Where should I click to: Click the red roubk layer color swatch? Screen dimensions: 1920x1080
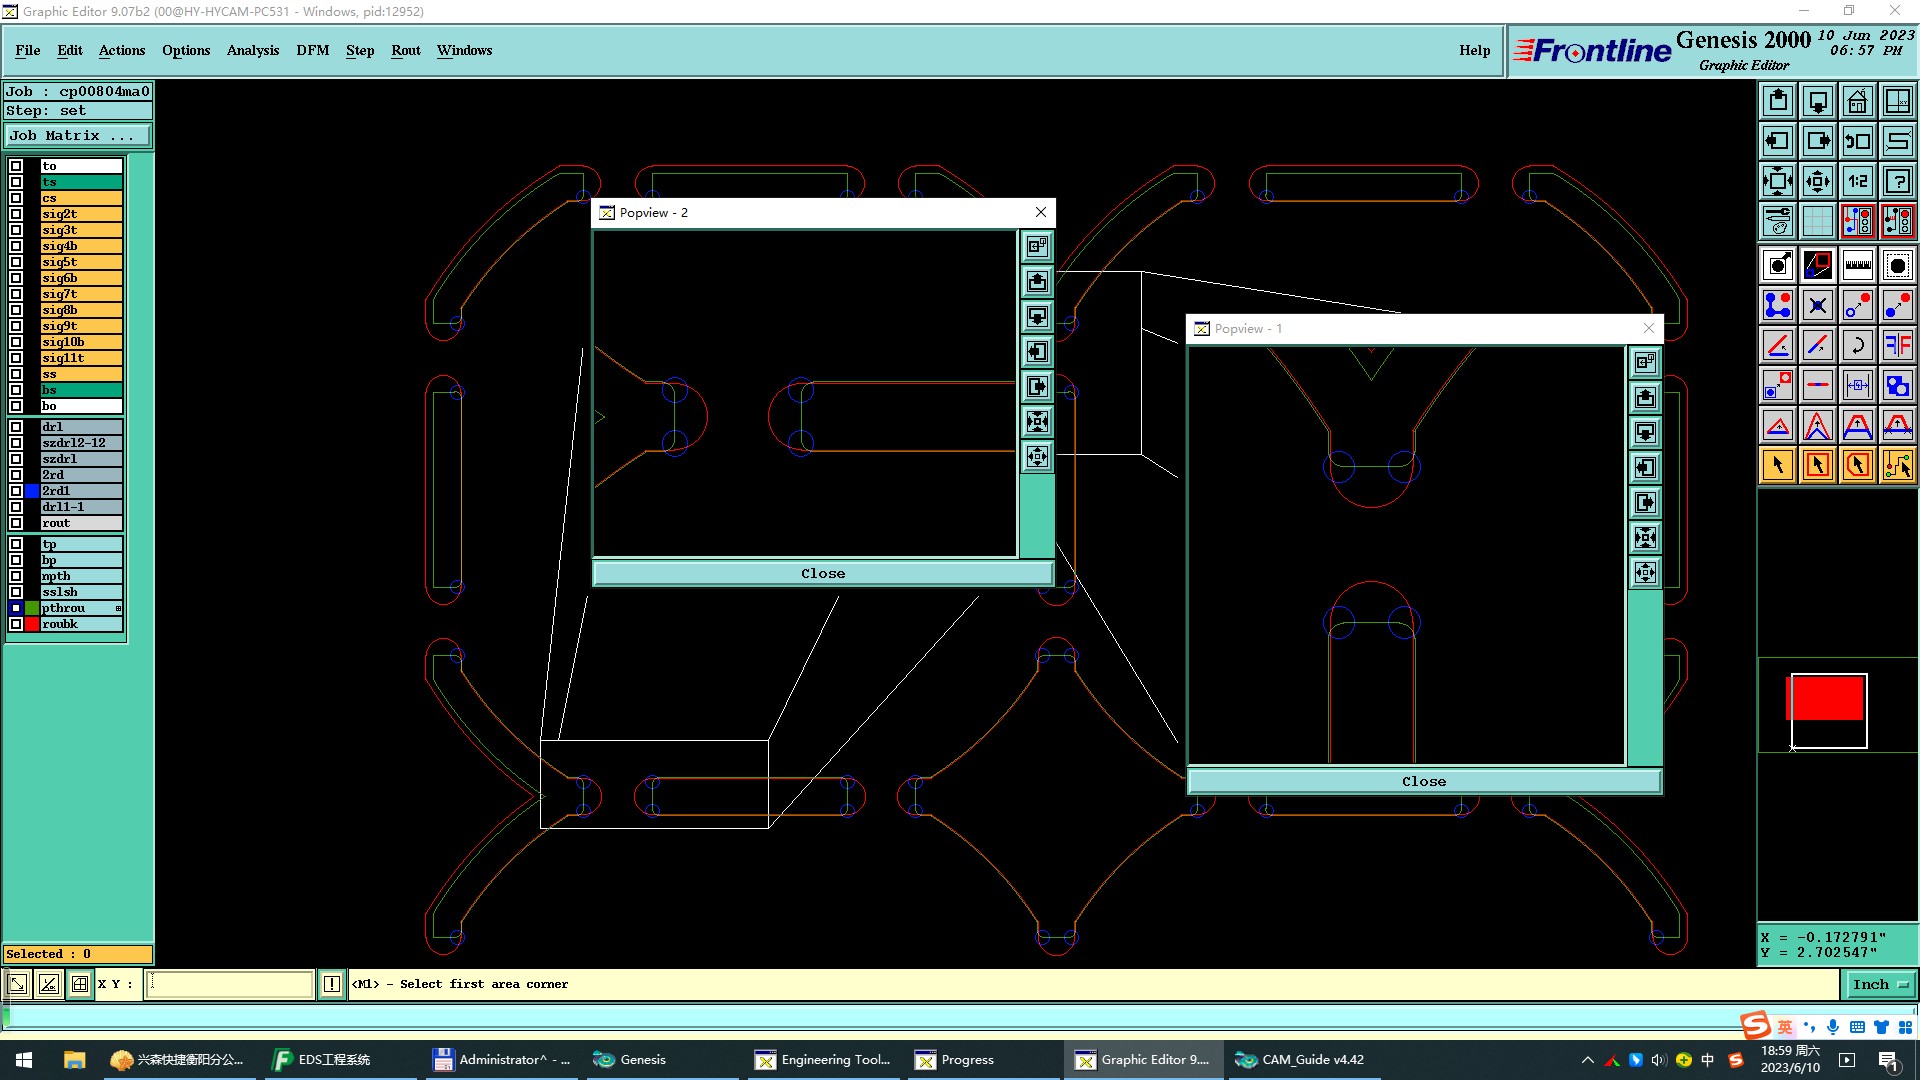tap(32, 624)
